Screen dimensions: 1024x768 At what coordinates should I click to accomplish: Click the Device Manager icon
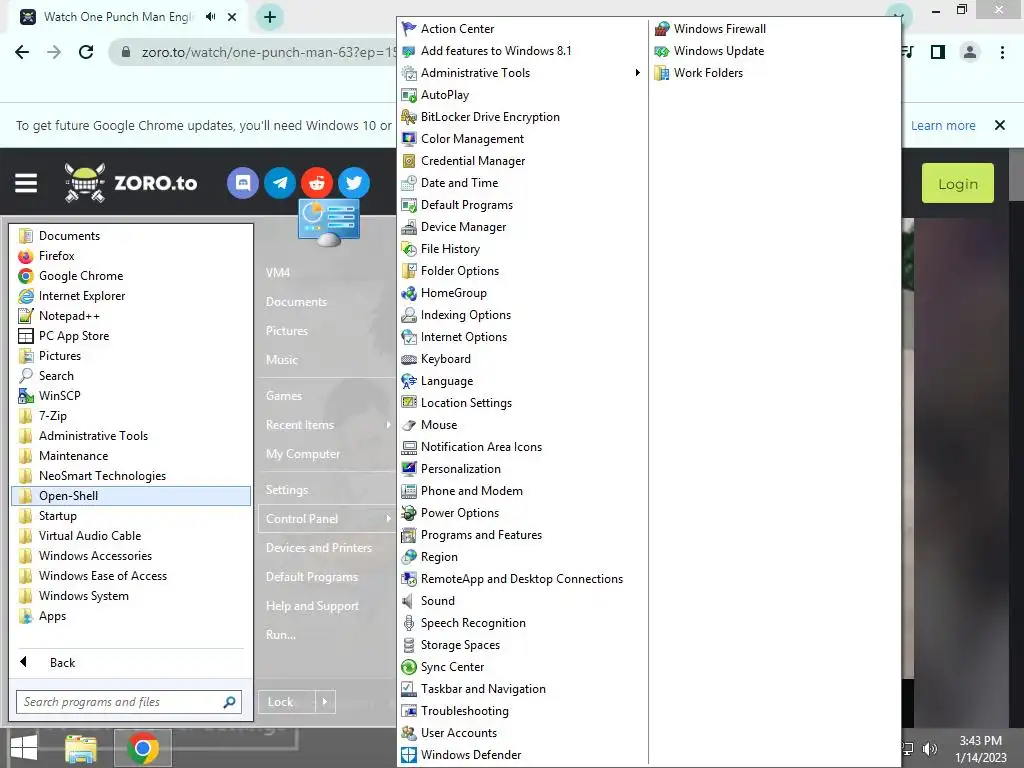click(x=409, y=227)
